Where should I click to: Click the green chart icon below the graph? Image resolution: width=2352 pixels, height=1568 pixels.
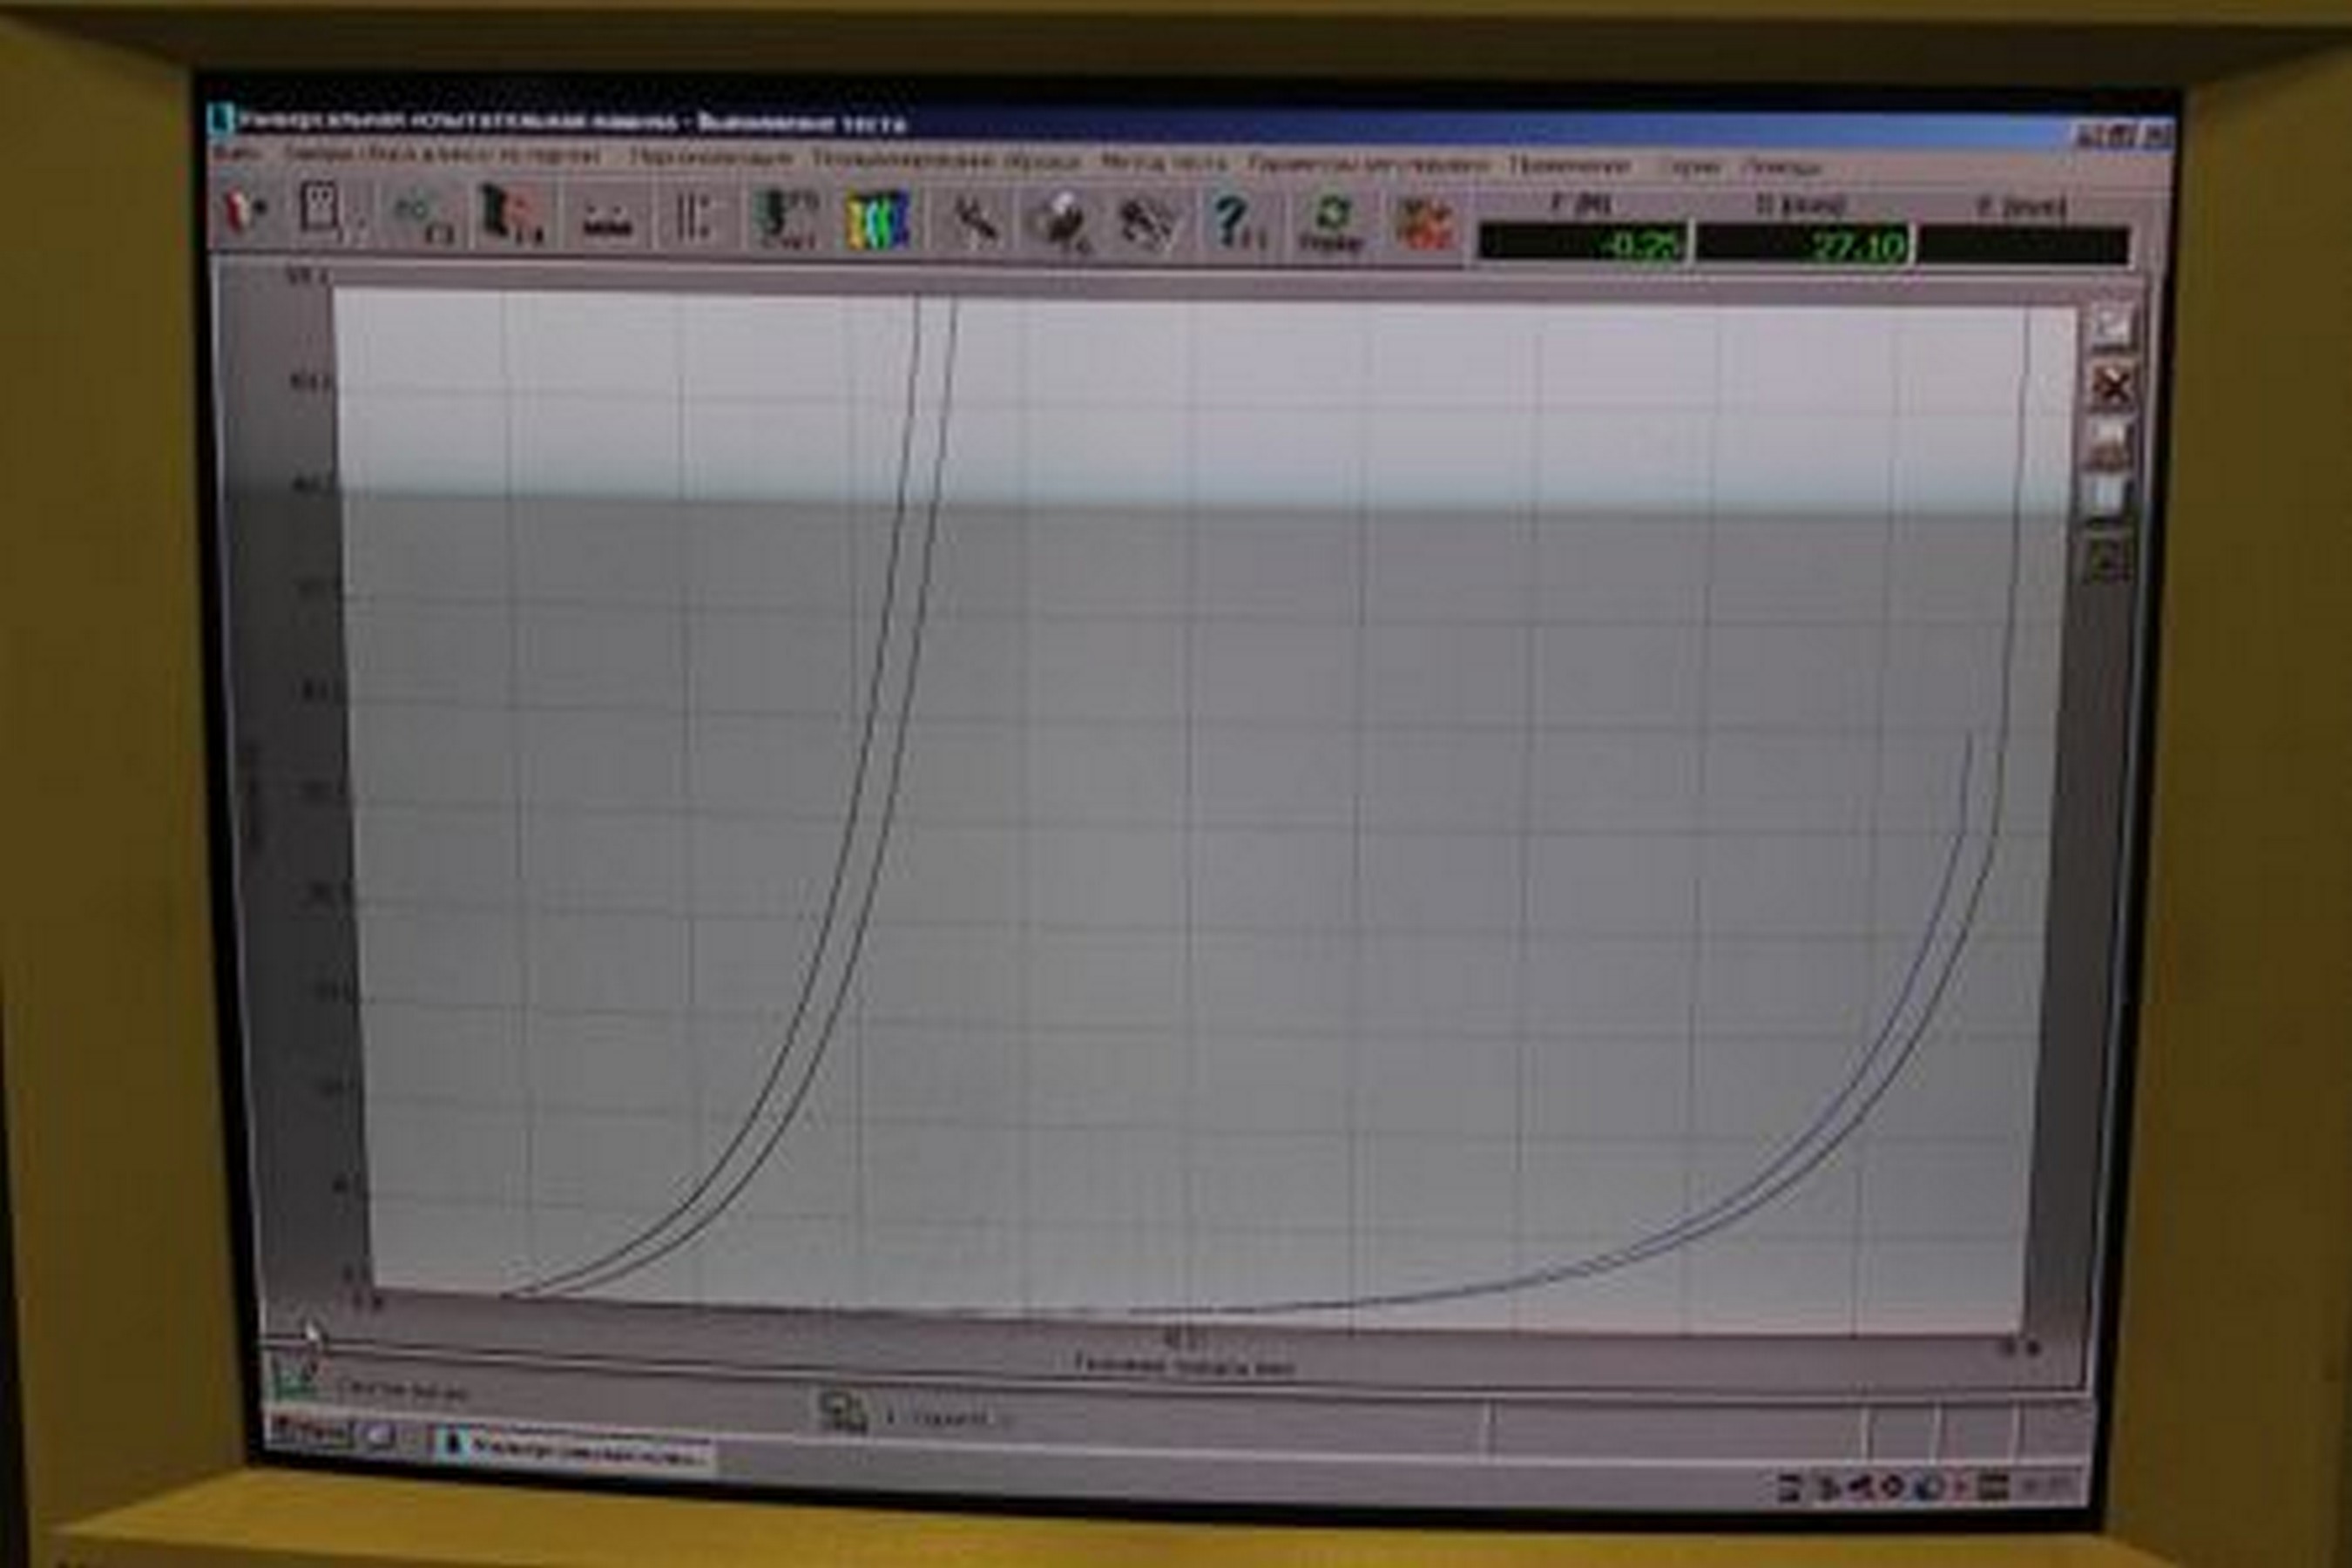(x=294, y=1380)
